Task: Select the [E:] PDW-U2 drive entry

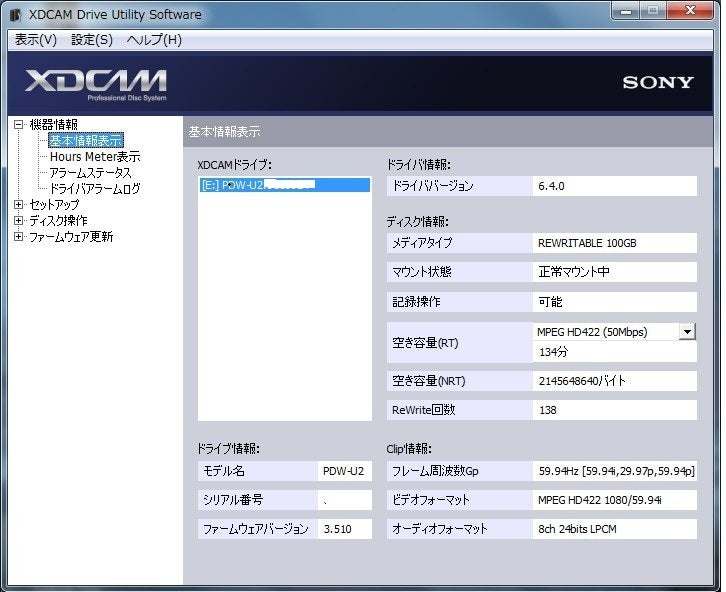Action: click(285, 185)
